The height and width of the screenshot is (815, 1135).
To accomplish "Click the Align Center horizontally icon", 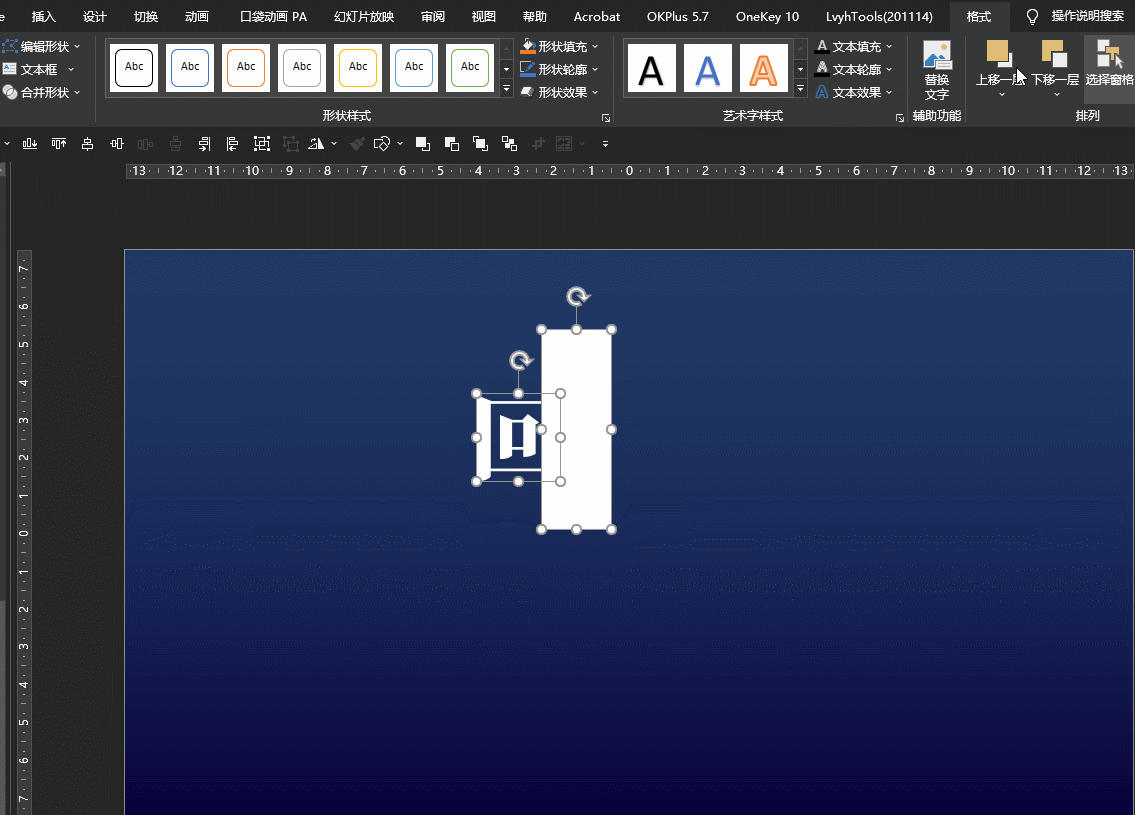I will (88, 144).
